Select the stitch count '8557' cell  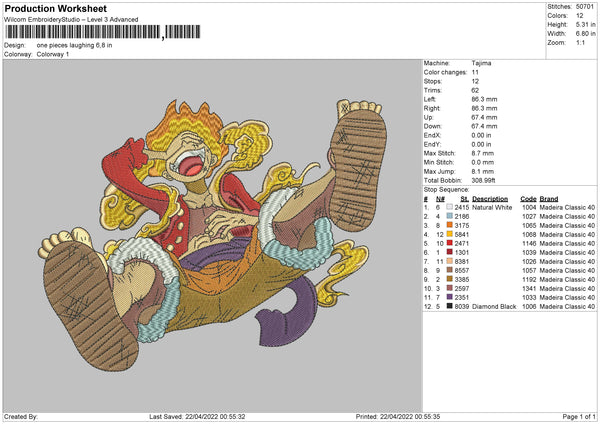tap(462, 271)
